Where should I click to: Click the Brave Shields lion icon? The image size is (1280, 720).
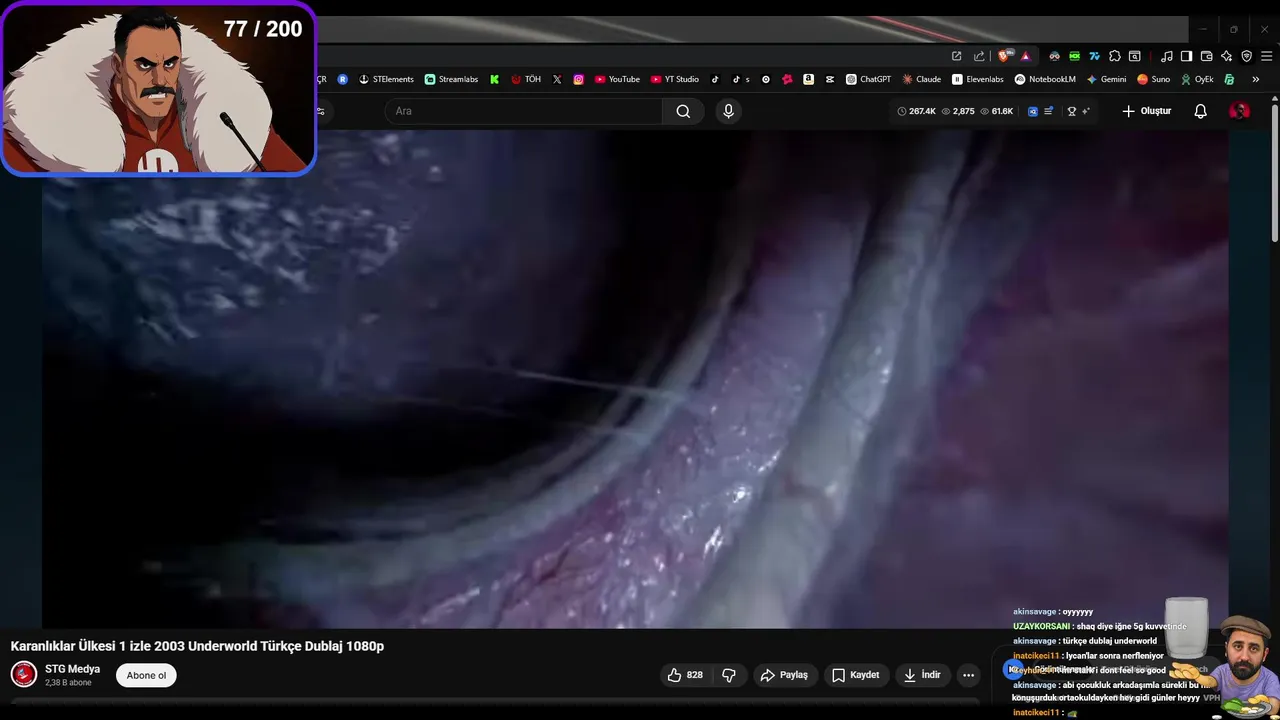[1003, 56]
